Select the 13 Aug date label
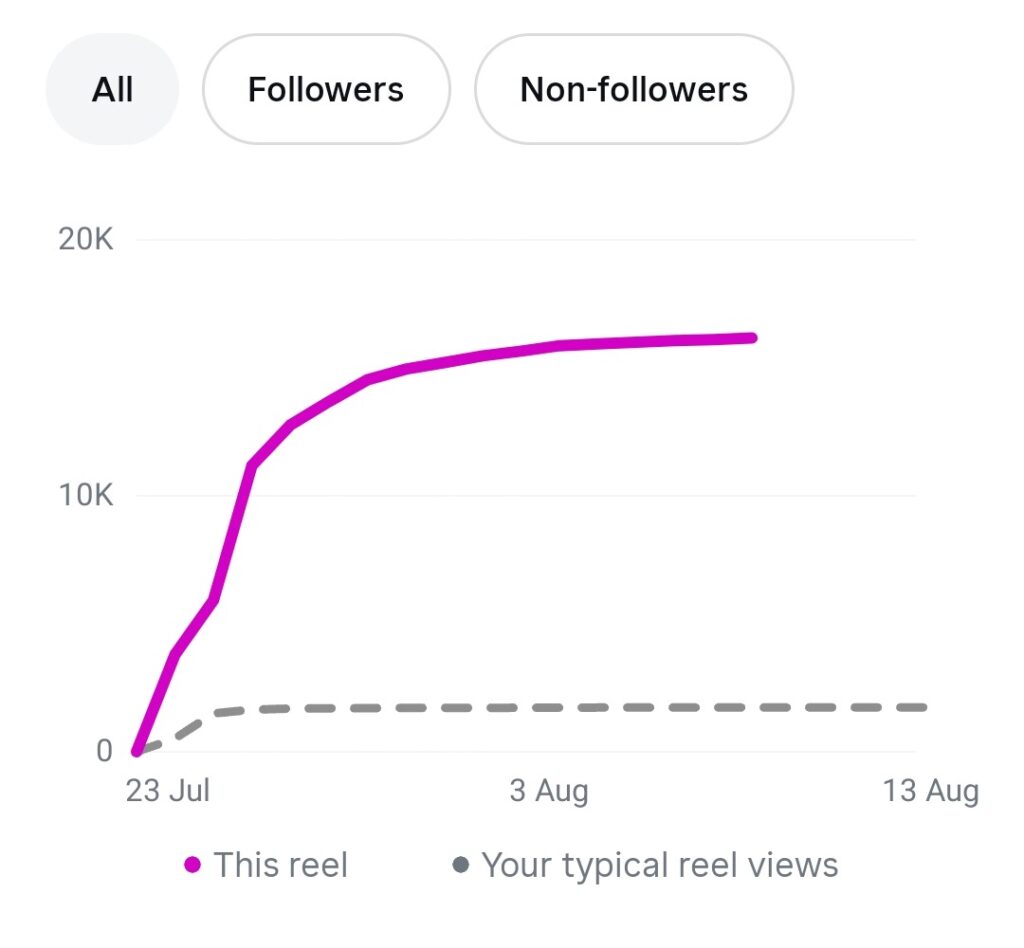 pyautogui.click(x=930, y=790)
